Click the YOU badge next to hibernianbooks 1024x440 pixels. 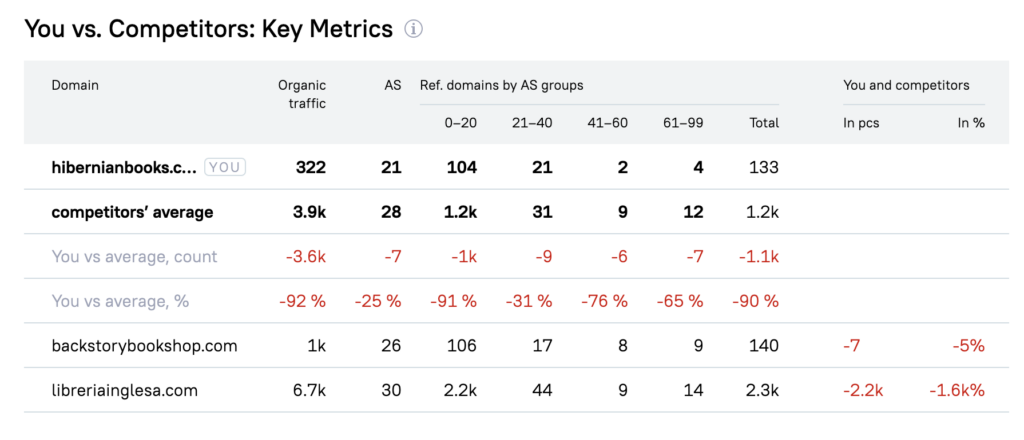point(225,167)
